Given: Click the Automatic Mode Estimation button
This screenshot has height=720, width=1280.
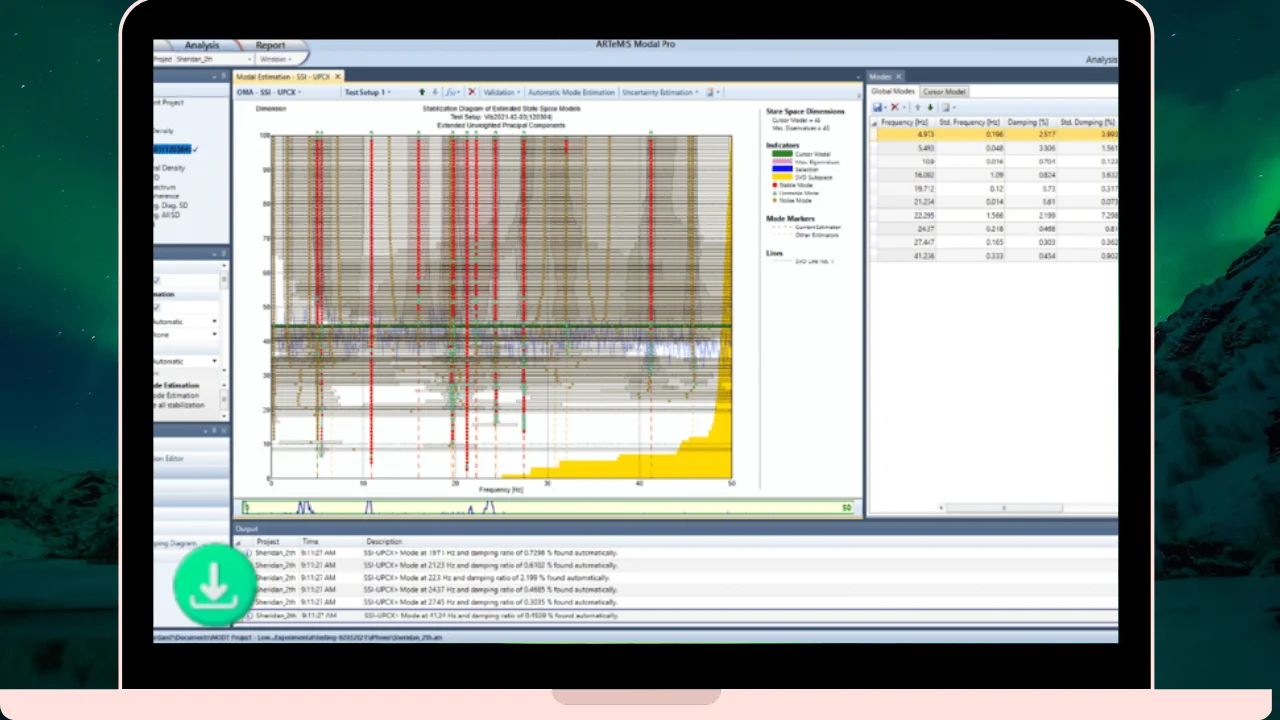Looking at the screenshot, I should click(x=572, y=92).
